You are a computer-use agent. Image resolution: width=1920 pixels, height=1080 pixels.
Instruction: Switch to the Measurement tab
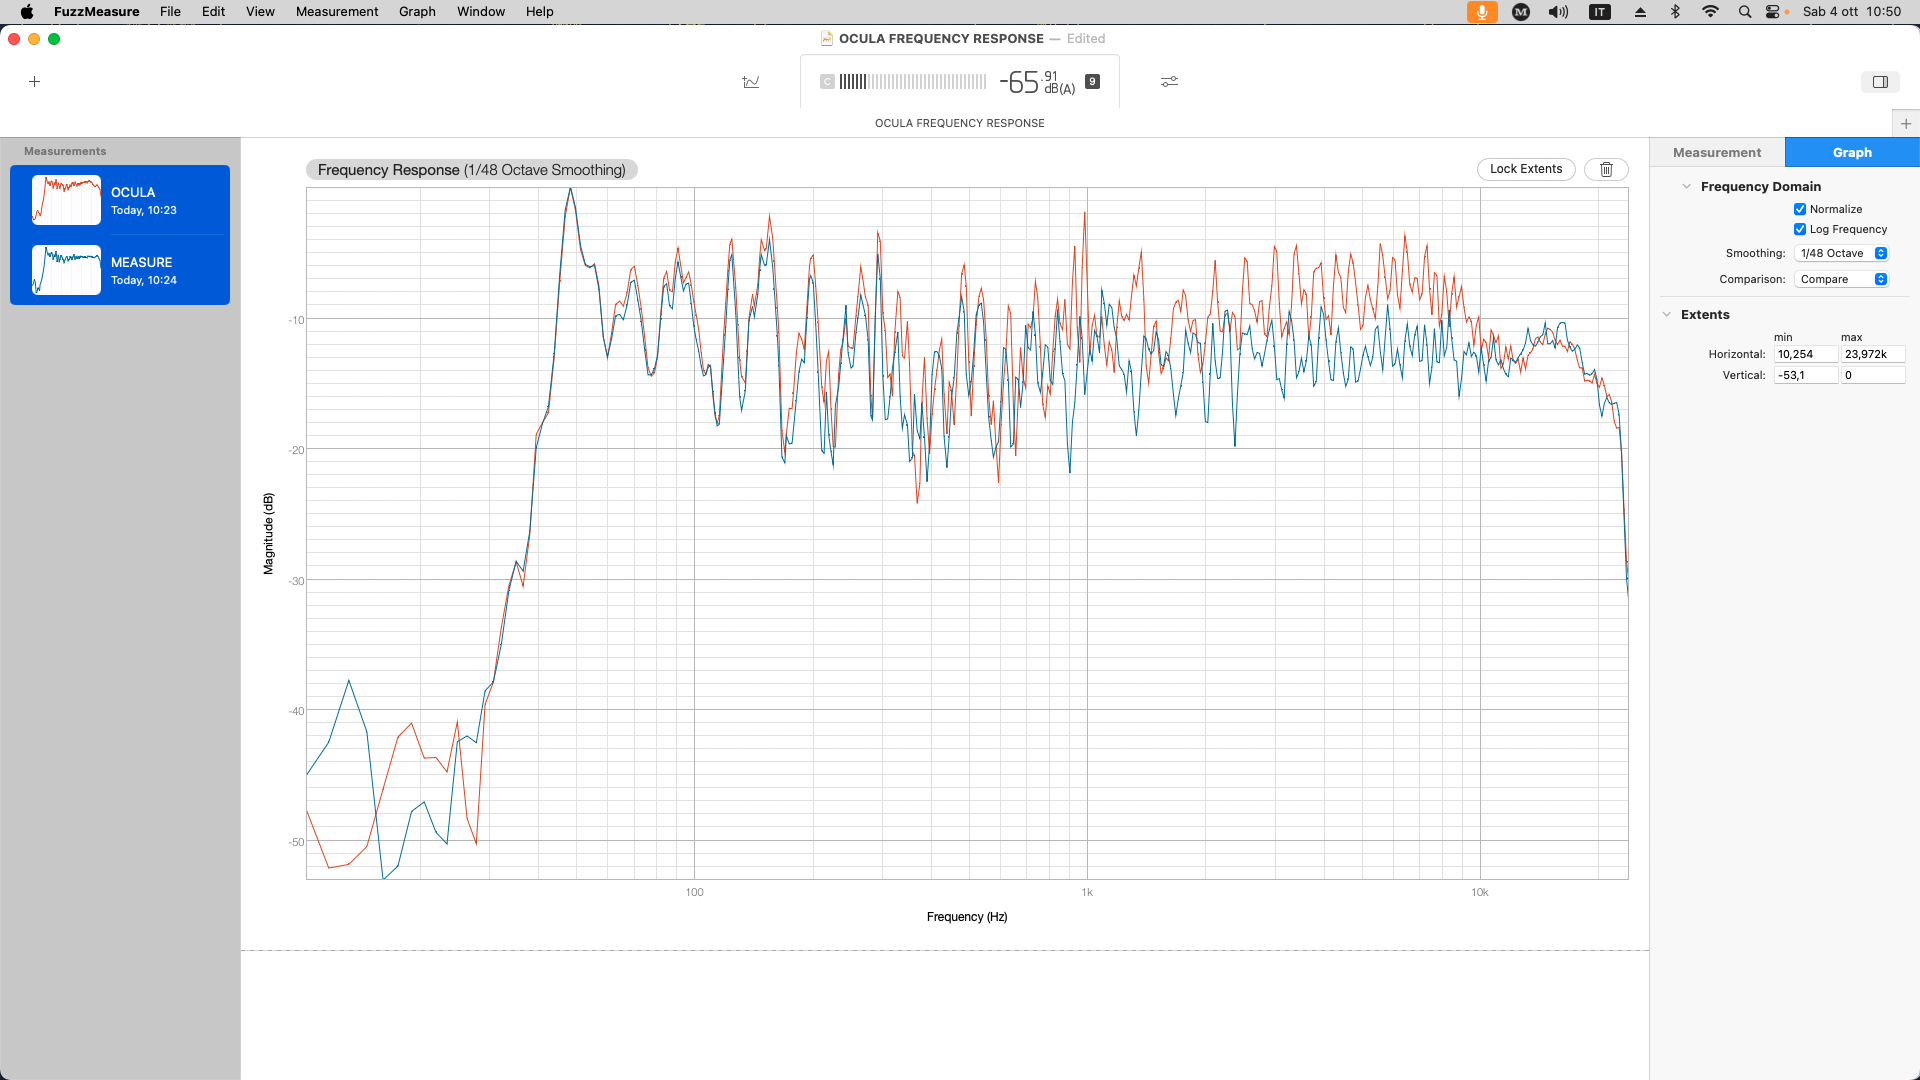(1717, 153)
